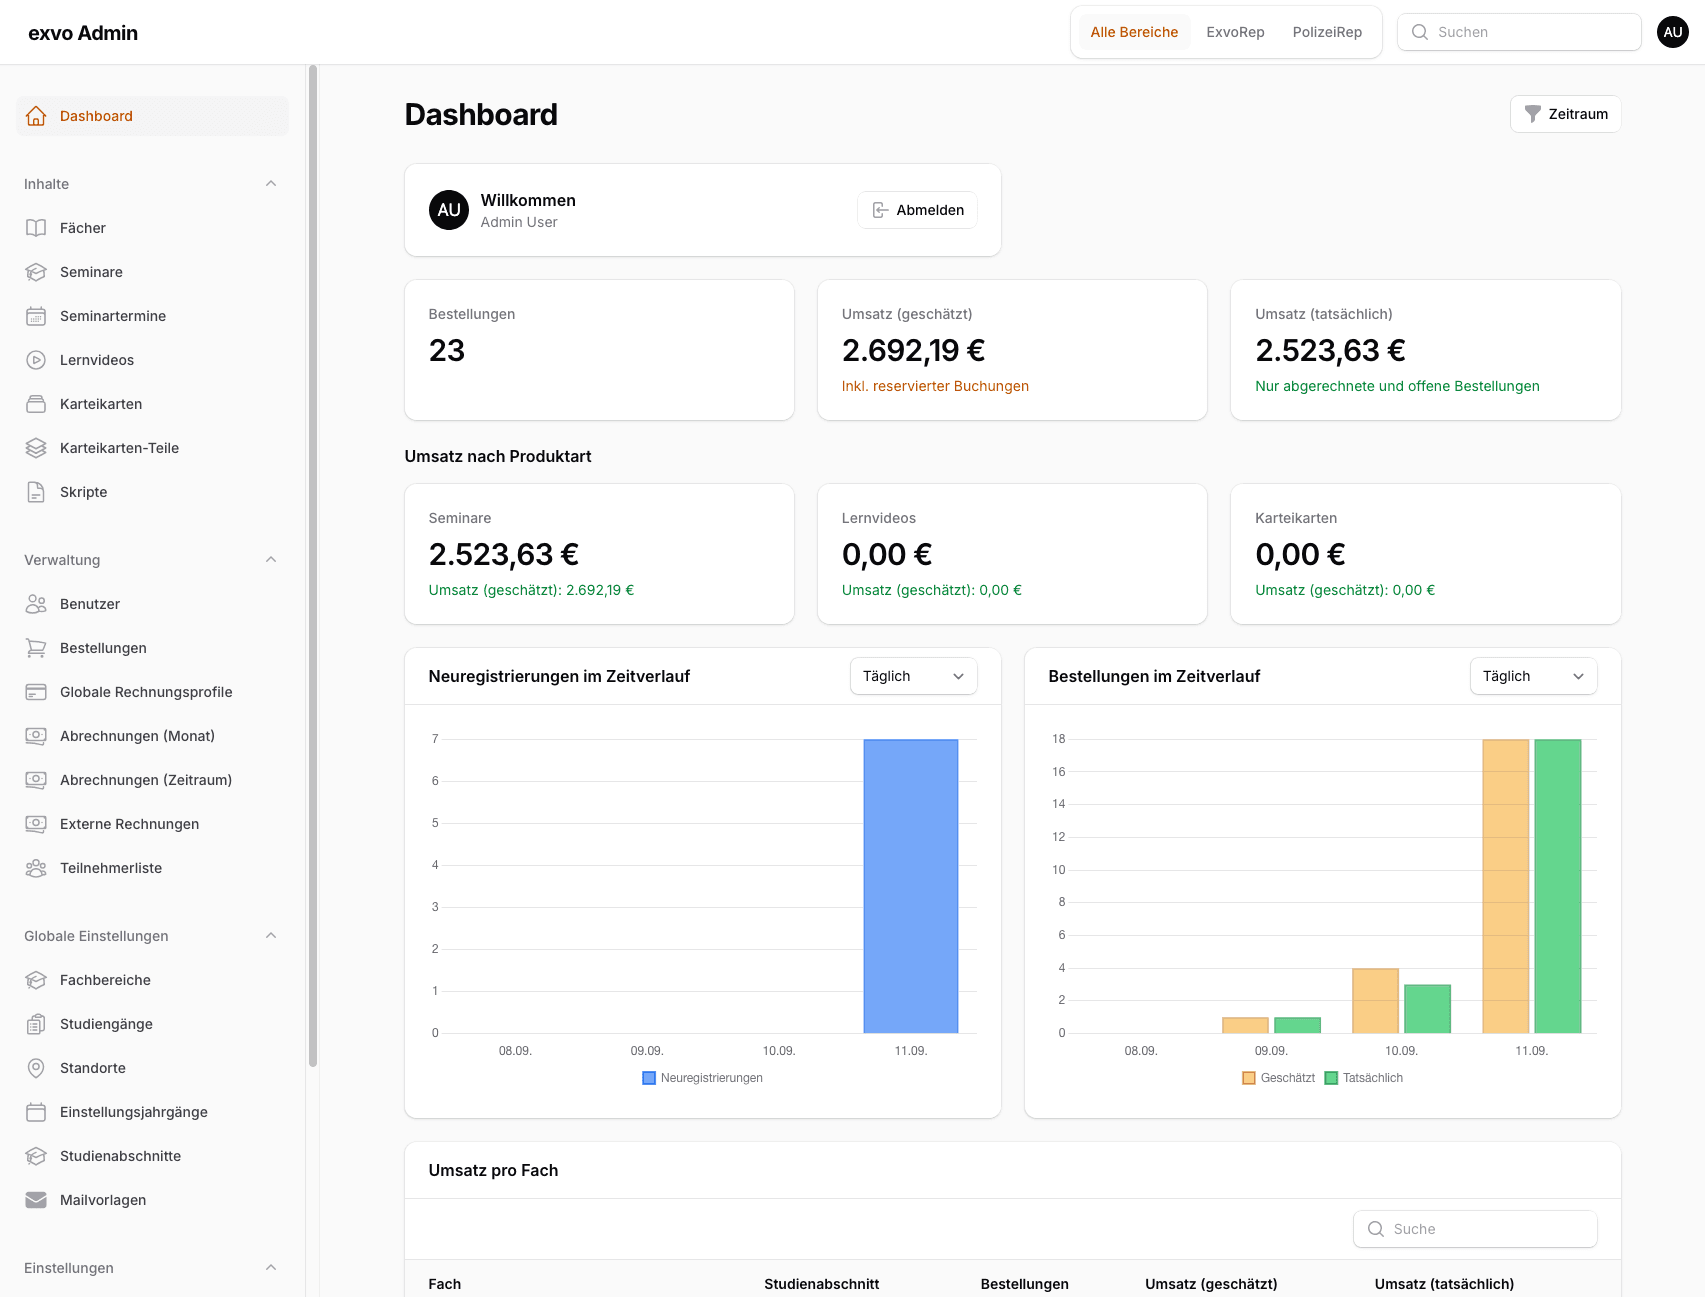This screenshot has width=1705, height=1297.
Task: Click the Seminare graduation cap icon
Action: pos(36,272)
